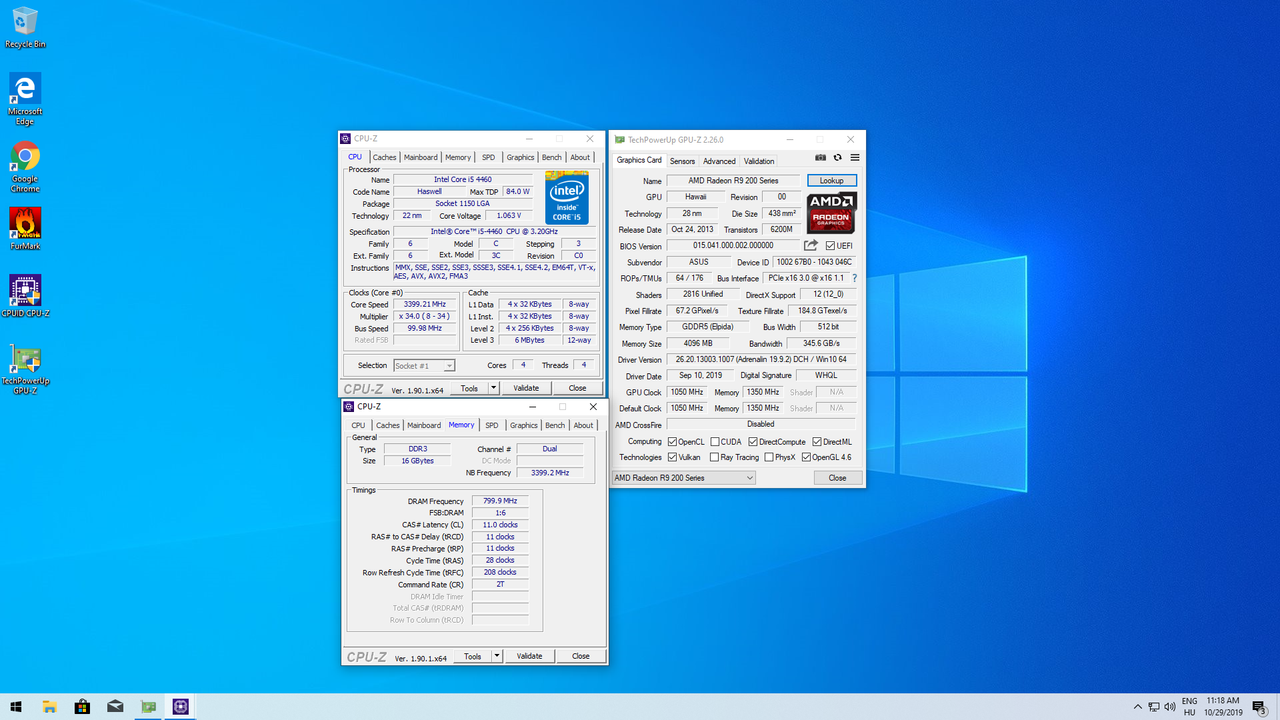Toggle the DirectML checkbox

click(x=817, y=442)
